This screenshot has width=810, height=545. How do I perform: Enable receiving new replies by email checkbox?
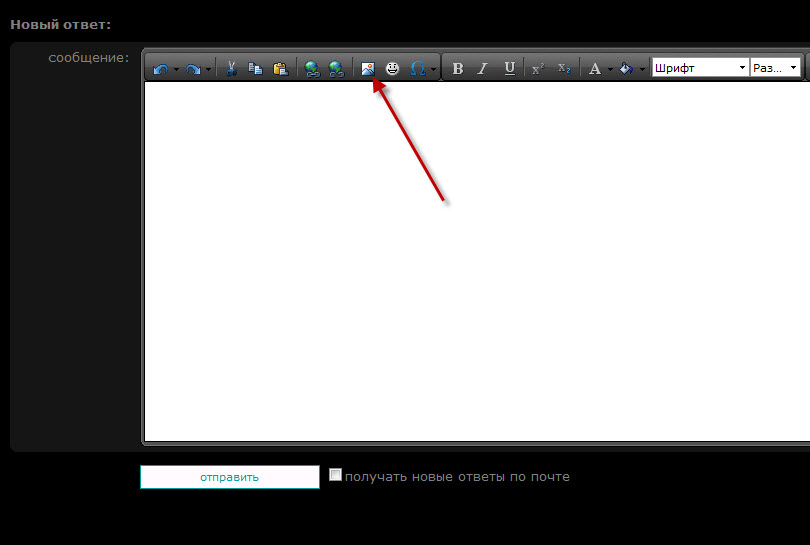(x=336, y=475)
